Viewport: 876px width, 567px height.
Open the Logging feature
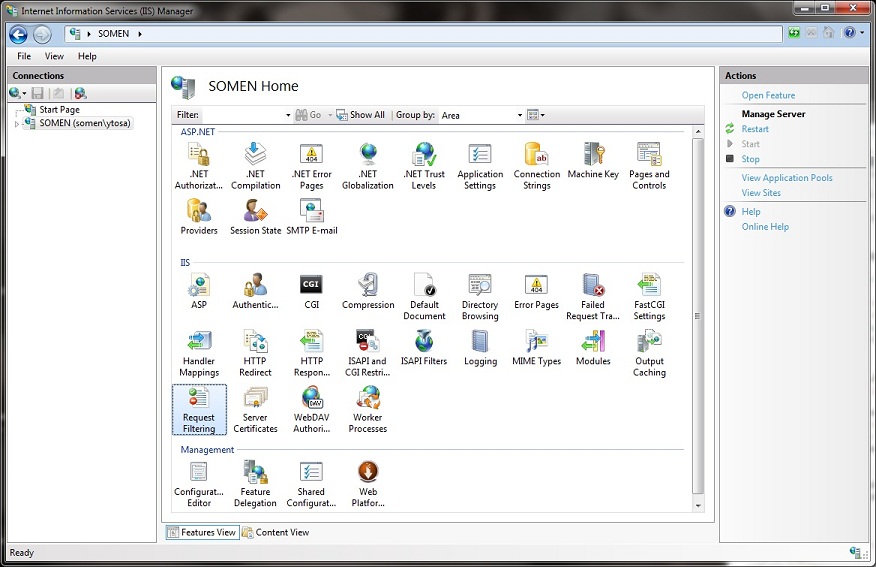480,347
